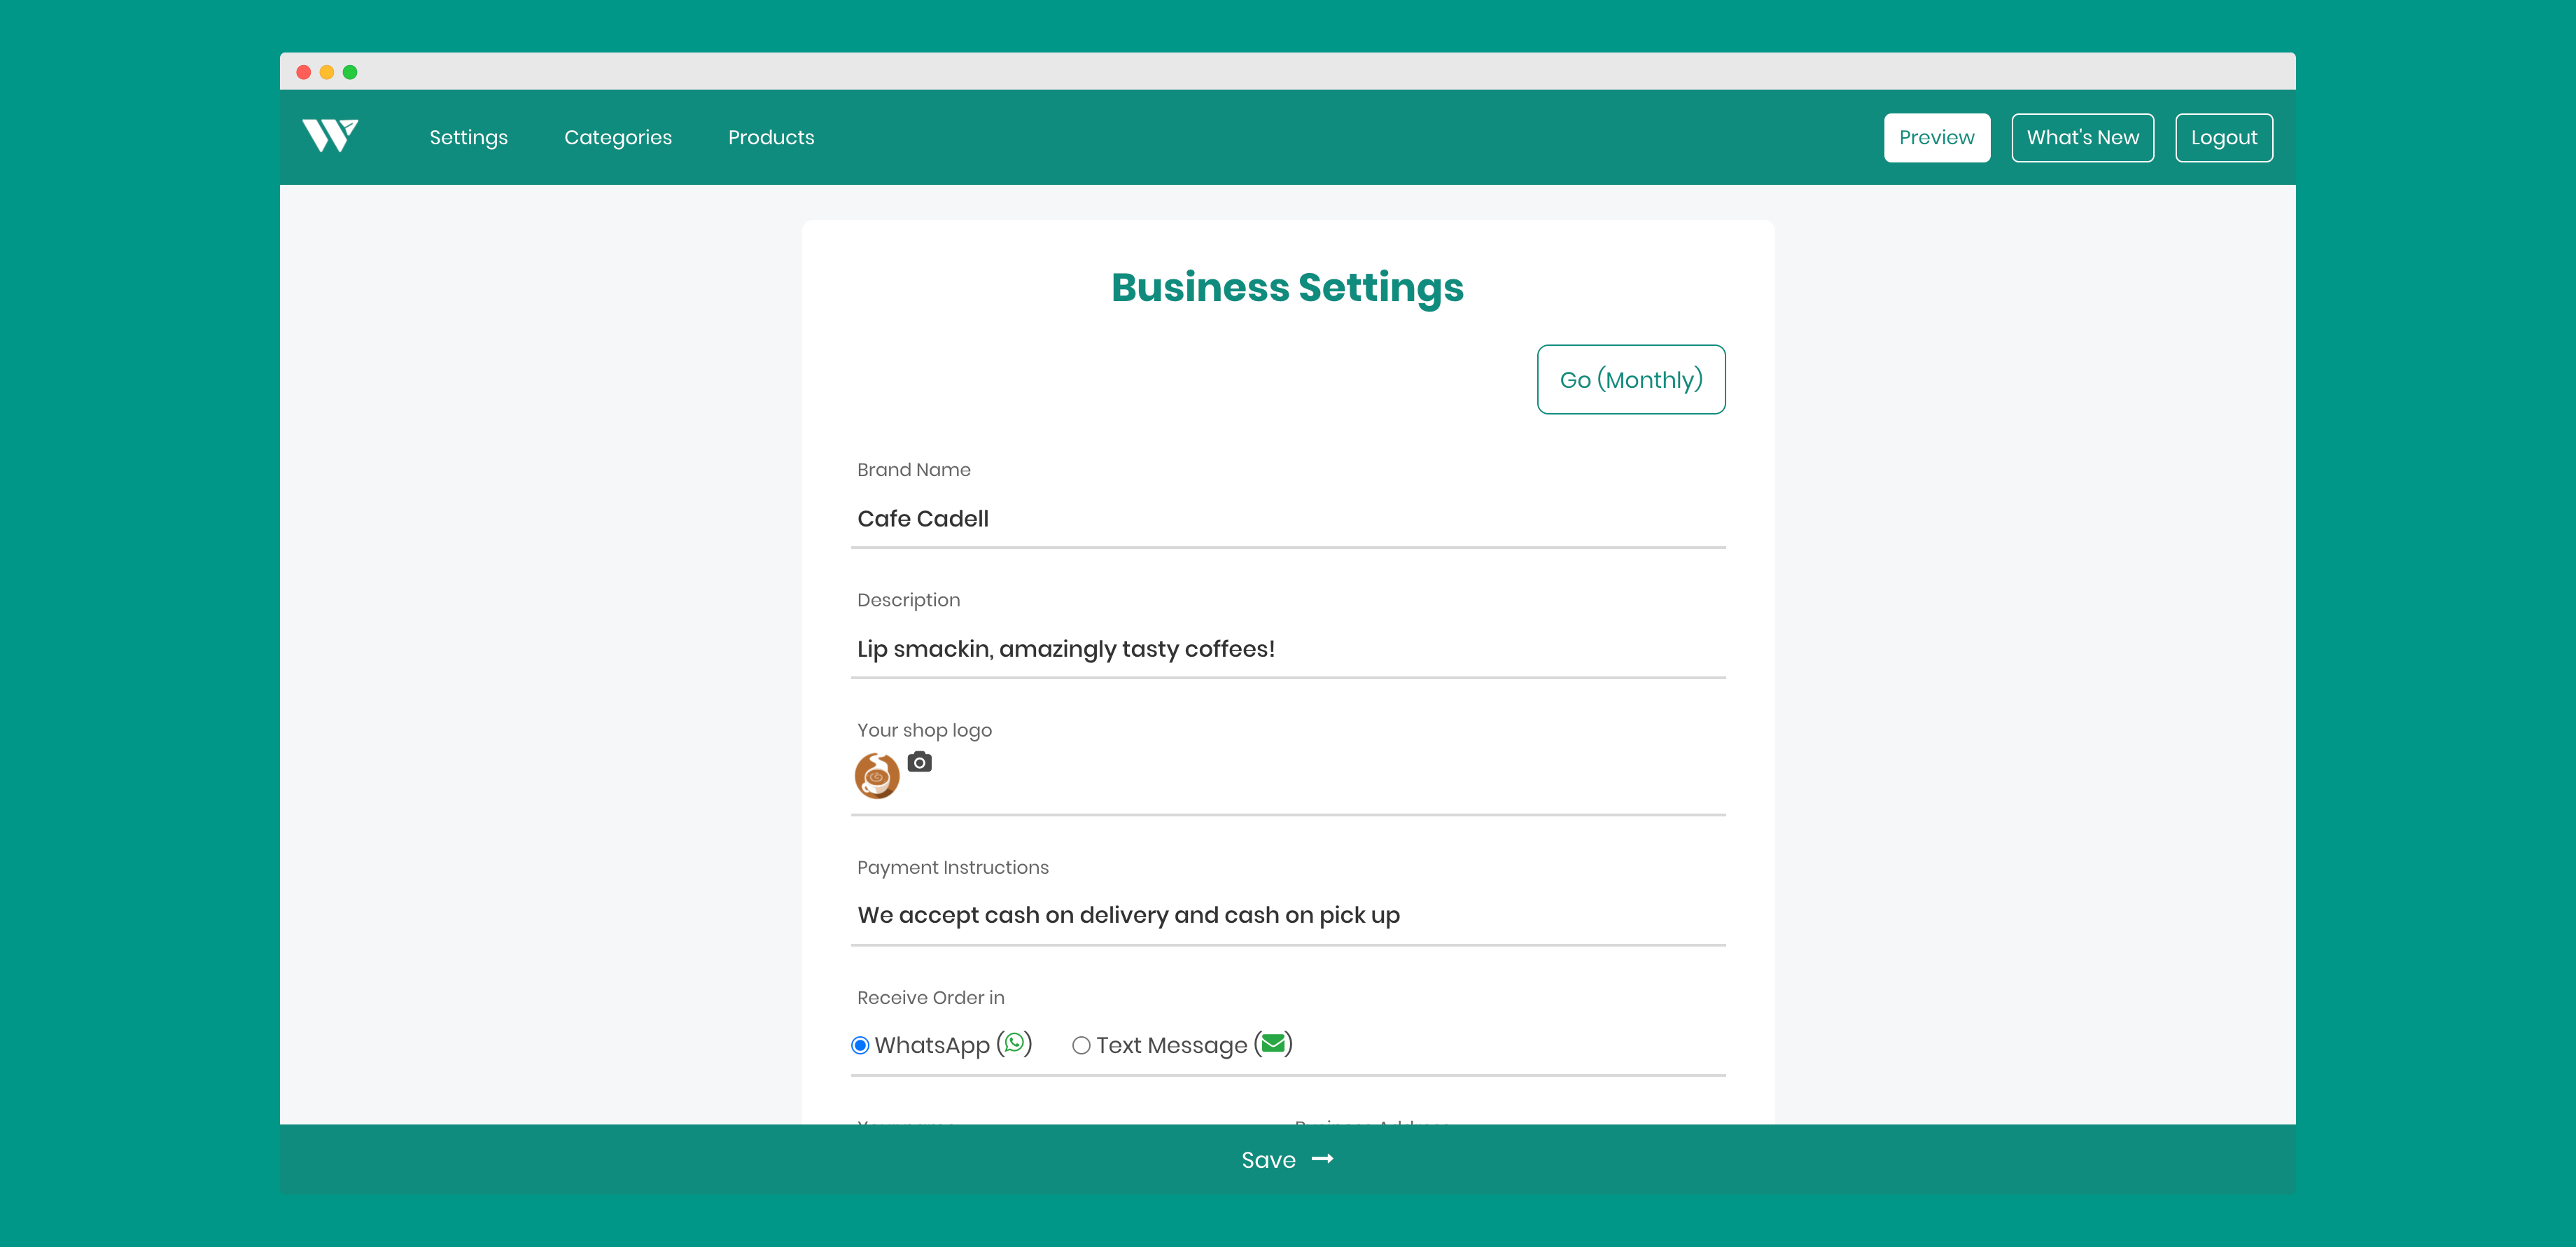Click the WhatsApp logo icon

click(x=1014, y=1043)
